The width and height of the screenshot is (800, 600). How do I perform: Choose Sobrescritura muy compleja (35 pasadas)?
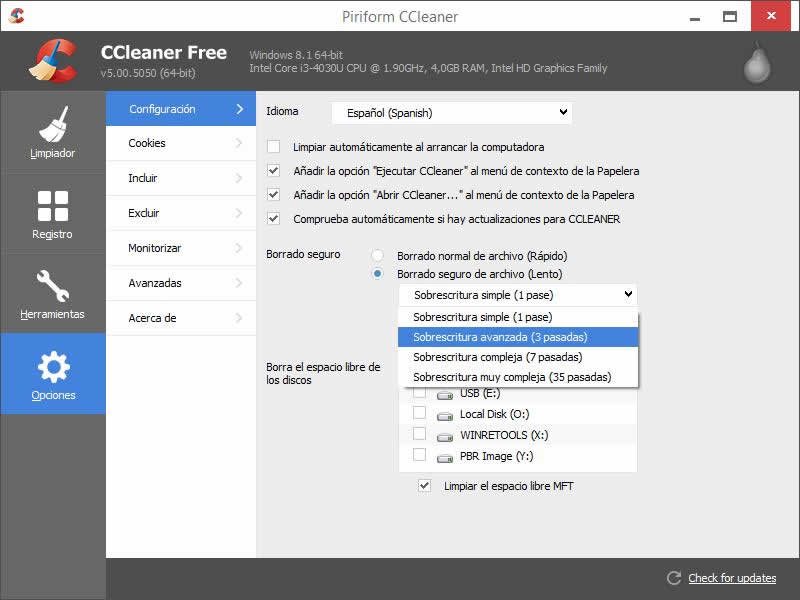point(518,377)
